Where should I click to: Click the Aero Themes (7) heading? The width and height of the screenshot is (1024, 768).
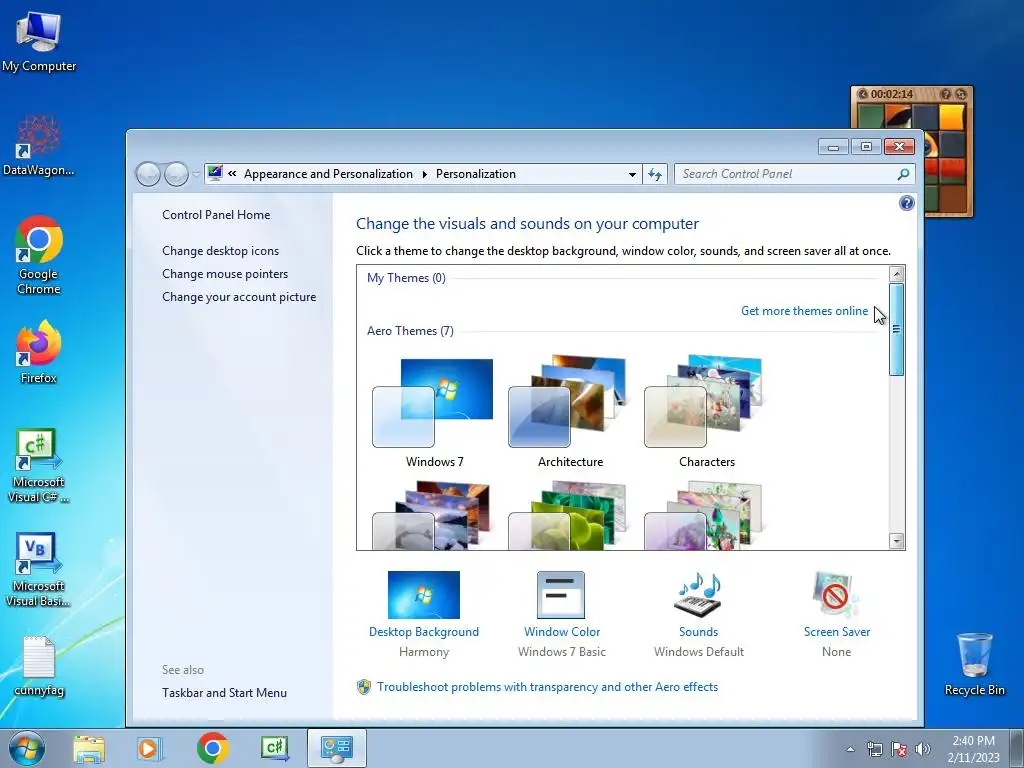click(410, 330)
